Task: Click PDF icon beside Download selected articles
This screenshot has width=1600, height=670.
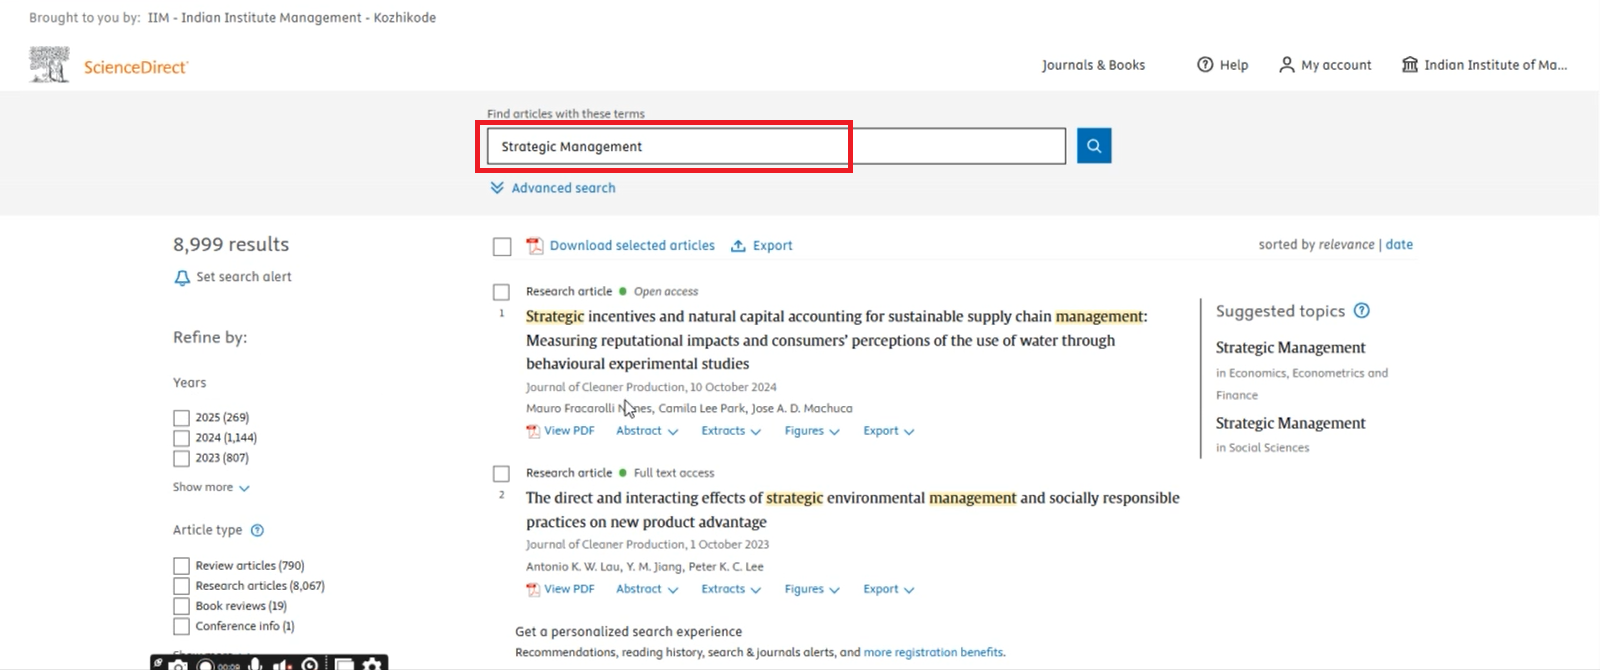Action: coord(535,246)
